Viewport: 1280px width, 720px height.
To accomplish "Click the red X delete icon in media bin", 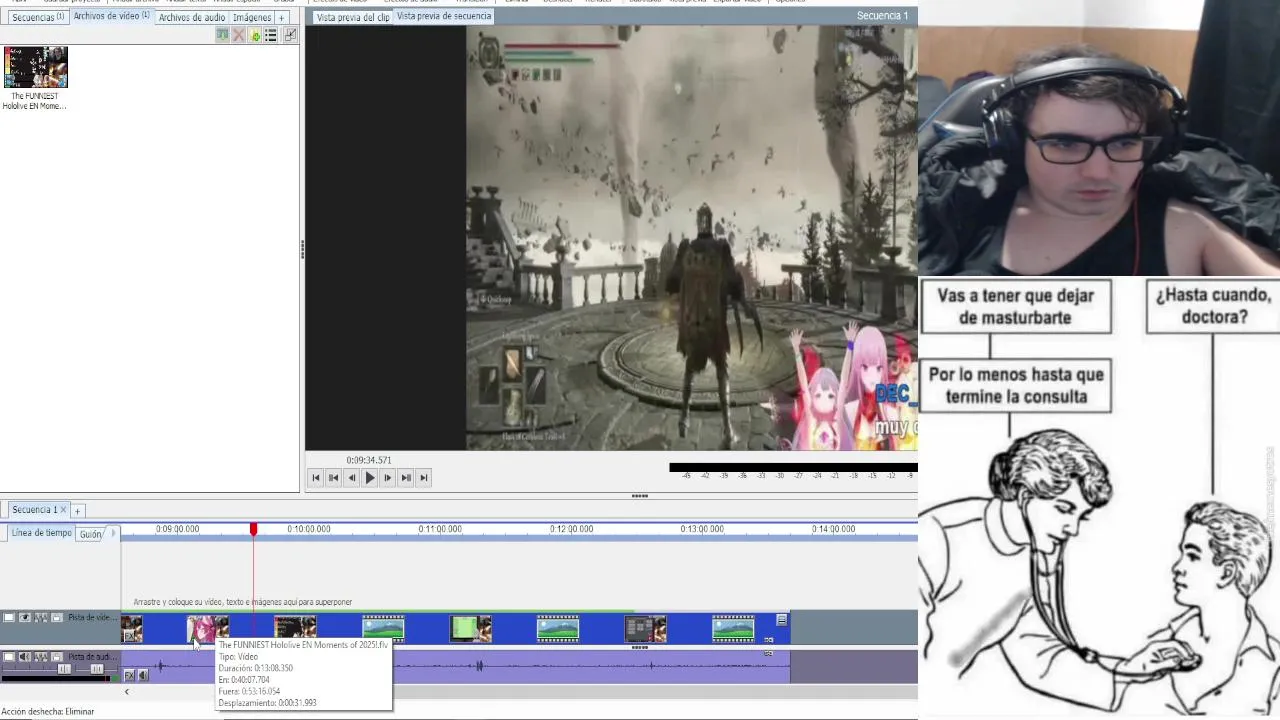I will 238,35.
